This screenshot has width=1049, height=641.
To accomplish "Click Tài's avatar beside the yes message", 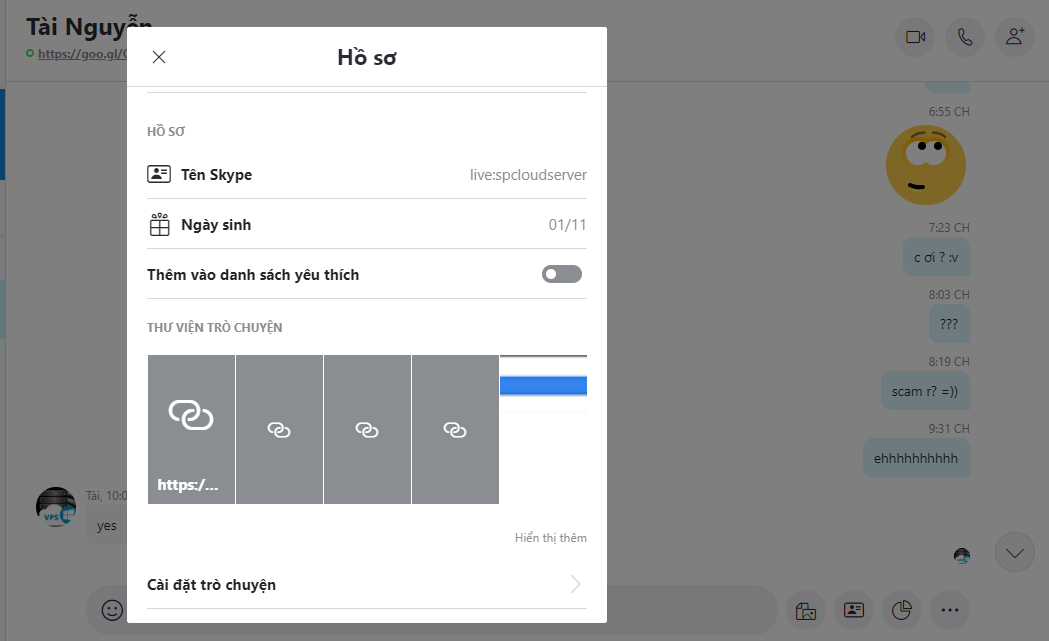I will (56, 508).
